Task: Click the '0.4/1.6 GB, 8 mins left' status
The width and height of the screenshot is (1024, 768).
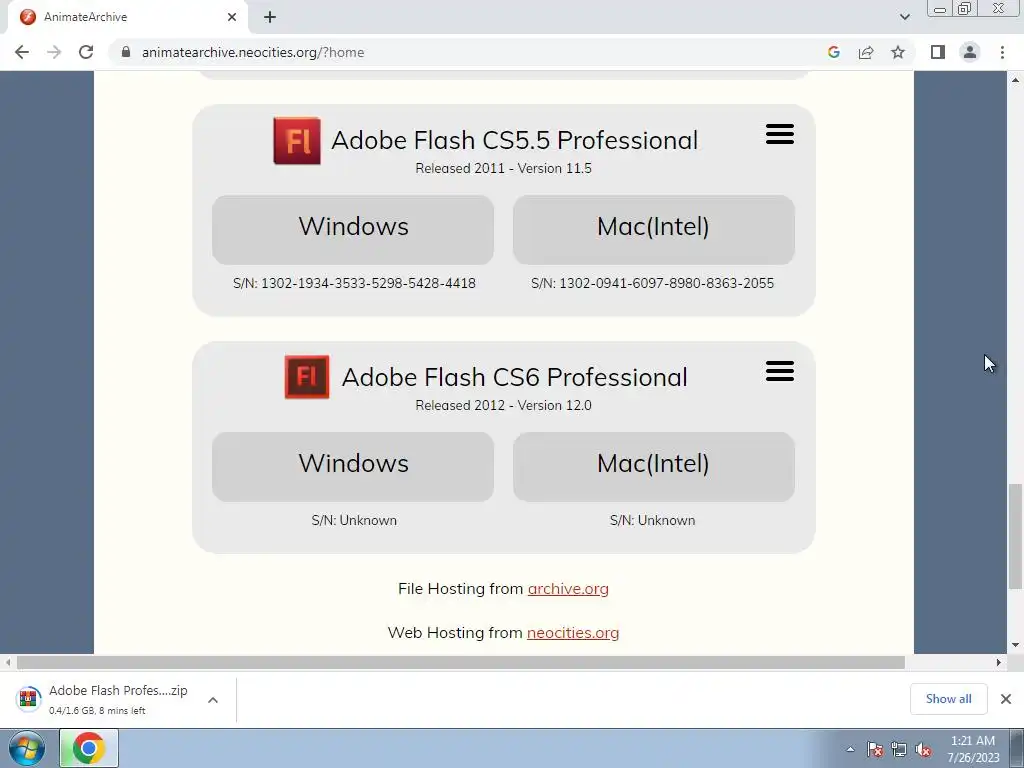Action: pyautogui.click(x=97, y=711)
